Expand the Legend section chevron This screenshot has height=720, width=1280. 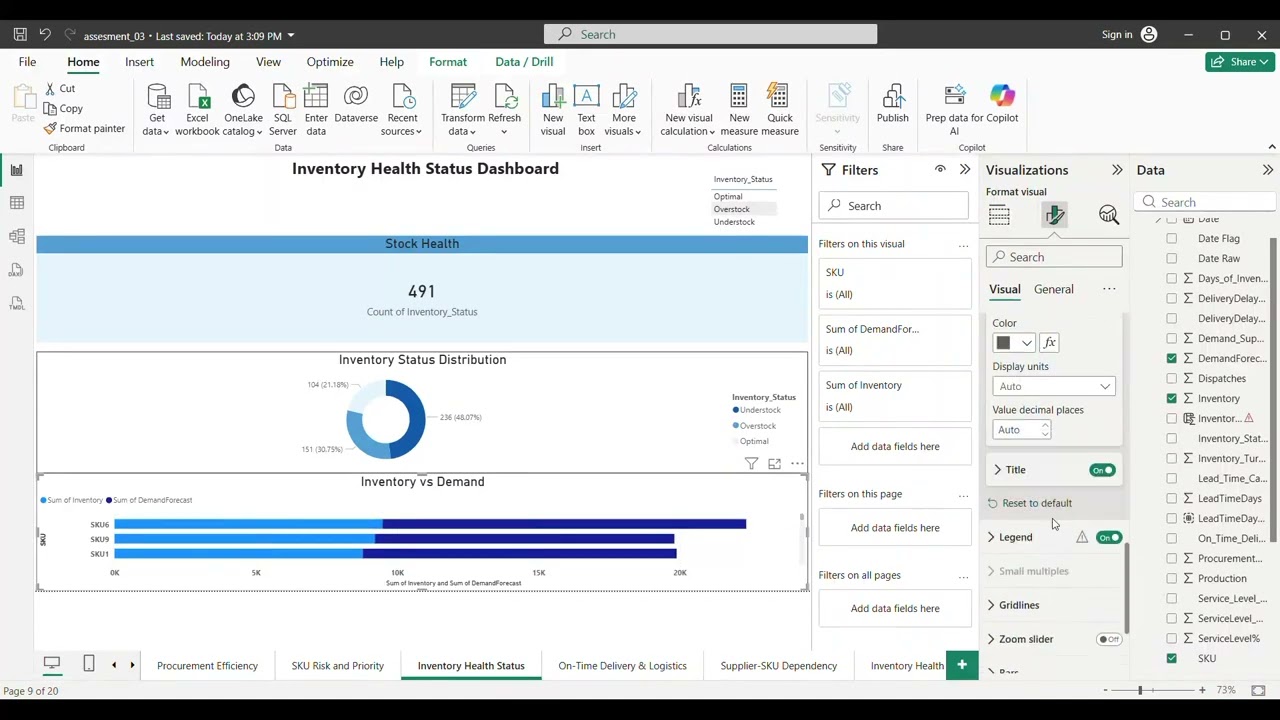[991, 538]
